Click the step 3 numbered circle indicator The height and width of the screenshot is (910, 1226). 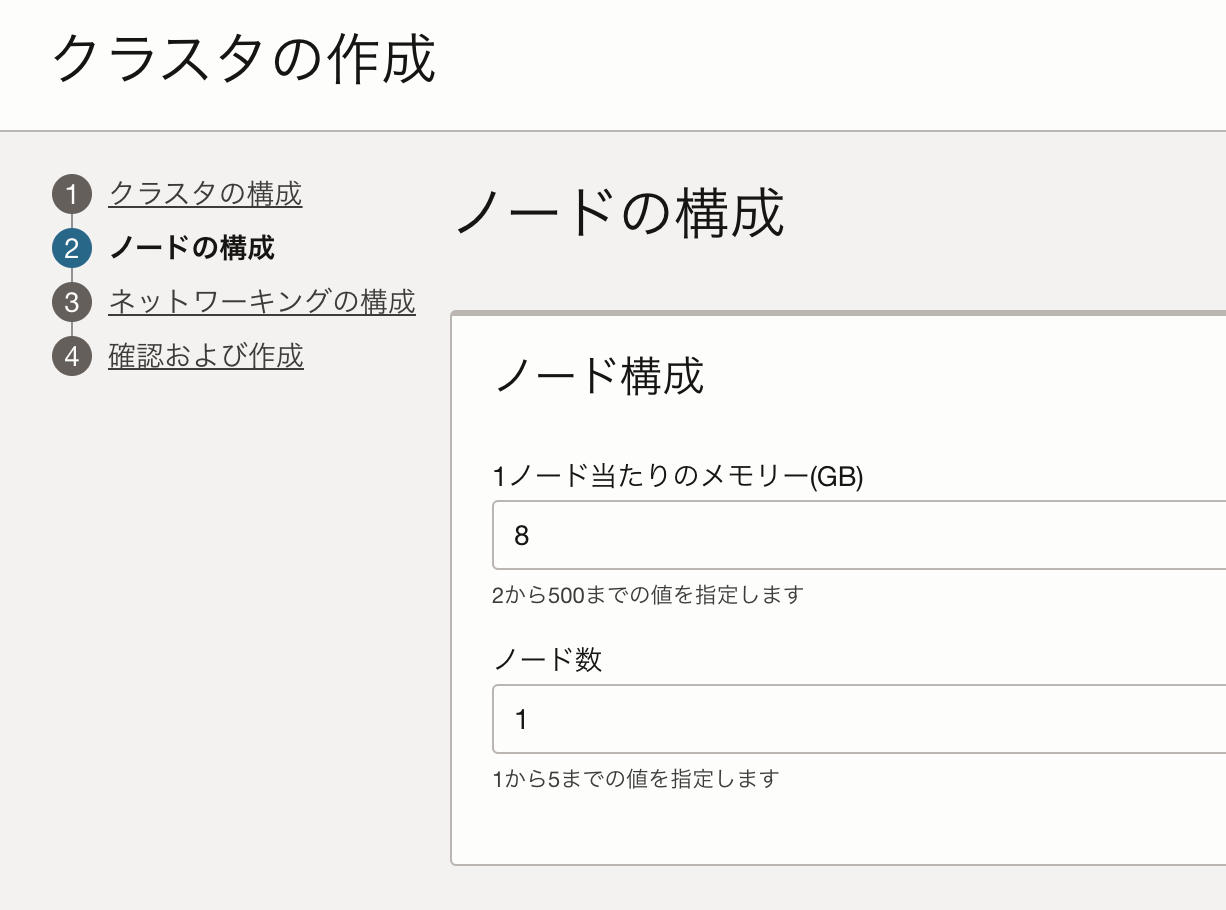[x=71, y=301]
